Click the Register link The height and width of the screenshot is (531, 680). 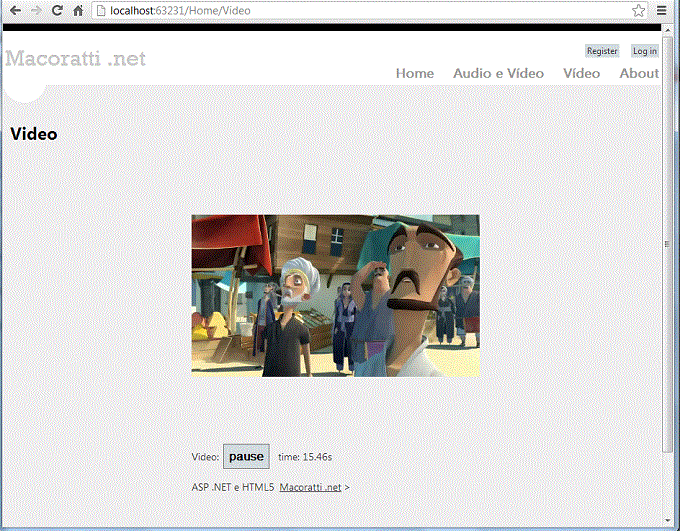click(x=602, y=51)
